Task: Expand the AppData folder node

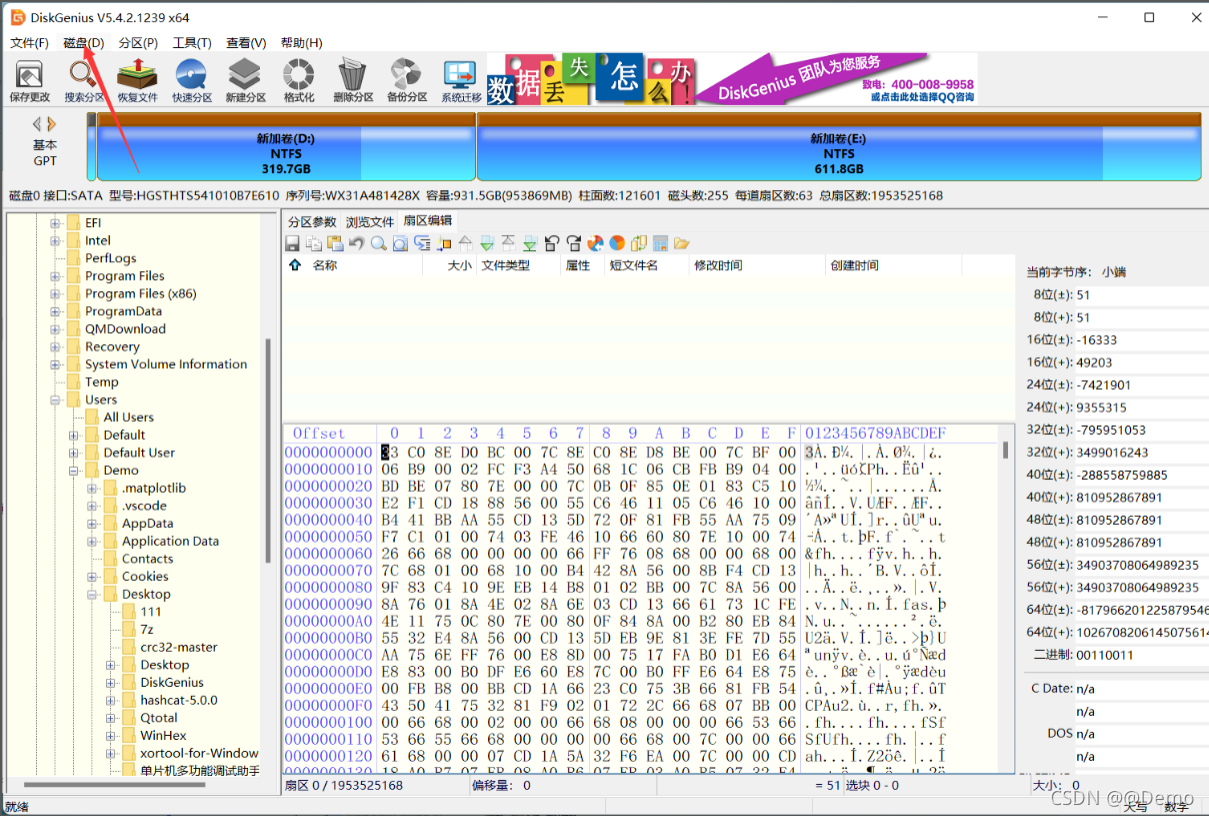Action: pyautogui.click(x=93, y=523)
